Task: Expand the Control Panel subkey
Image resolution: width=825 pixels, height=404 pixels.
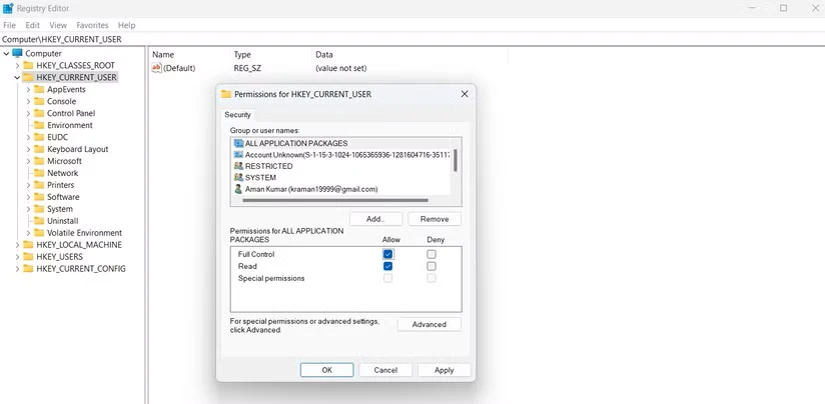Action: (28, 113)
